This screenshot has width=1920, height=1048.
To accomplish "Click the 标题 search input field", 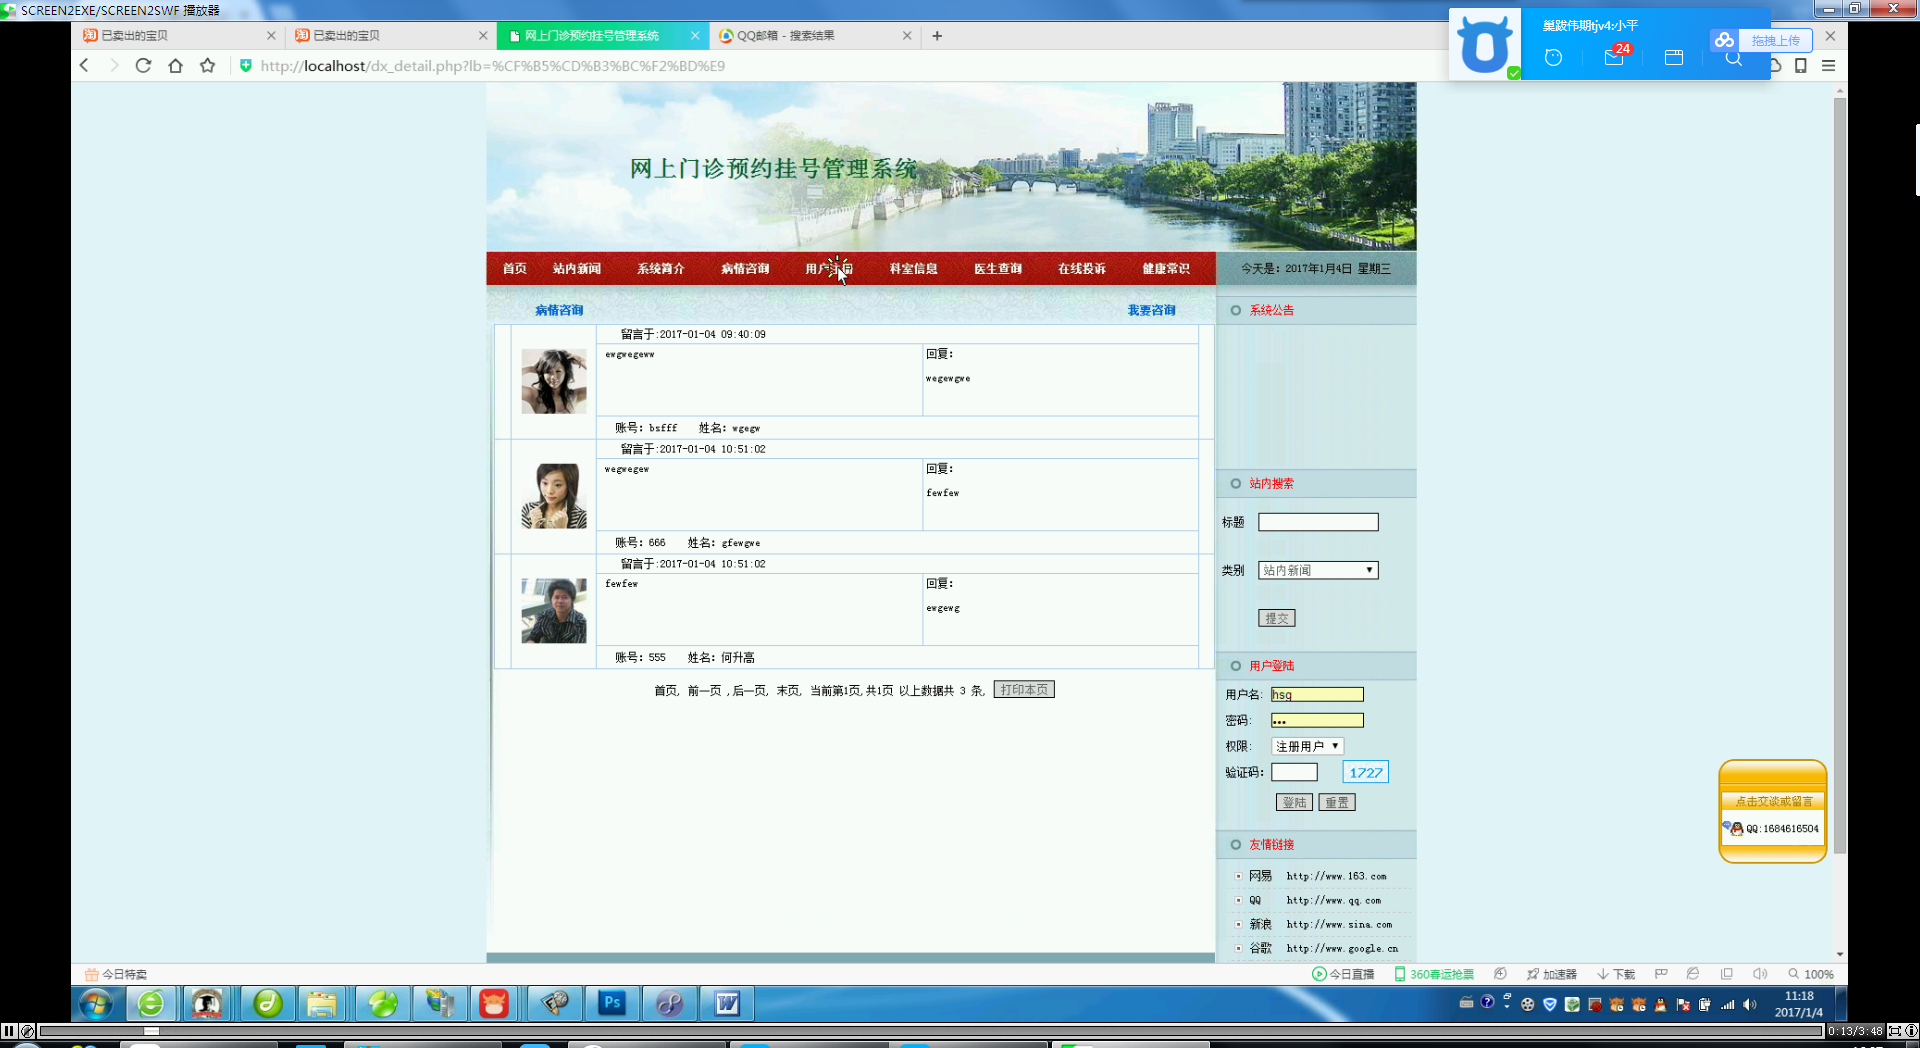I will coord(1318,522).
